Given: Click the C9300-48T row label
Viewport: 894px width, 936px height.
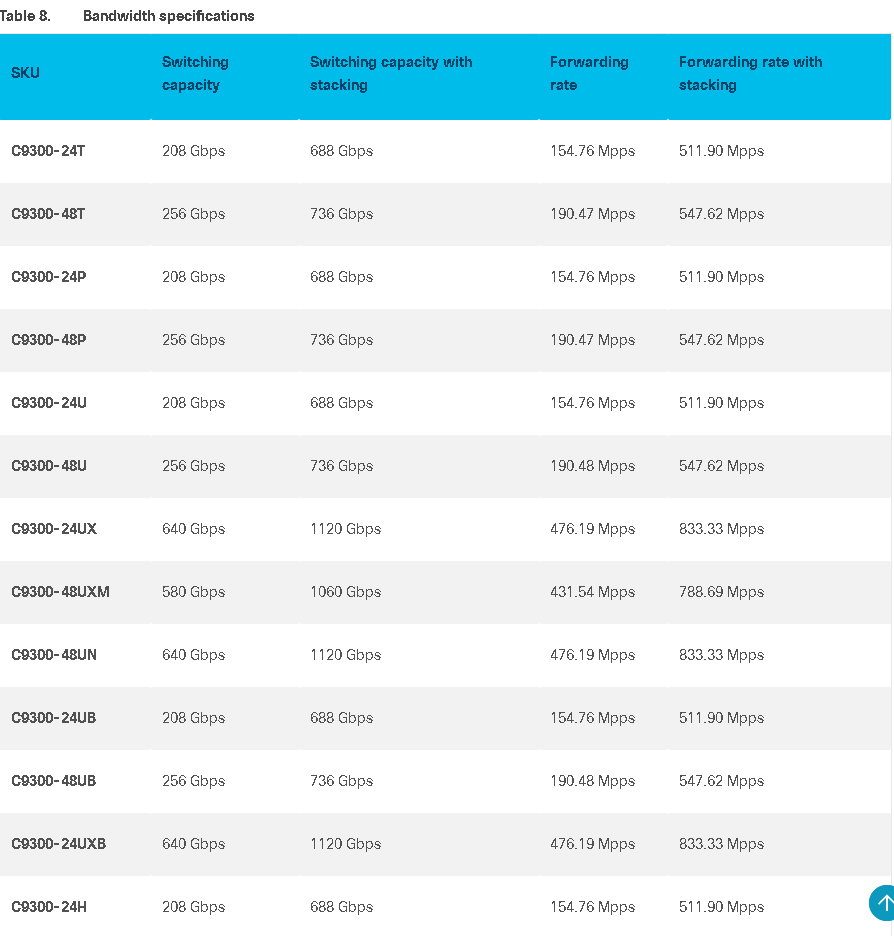Looking at the screenshot, I should tap(48, 214).
